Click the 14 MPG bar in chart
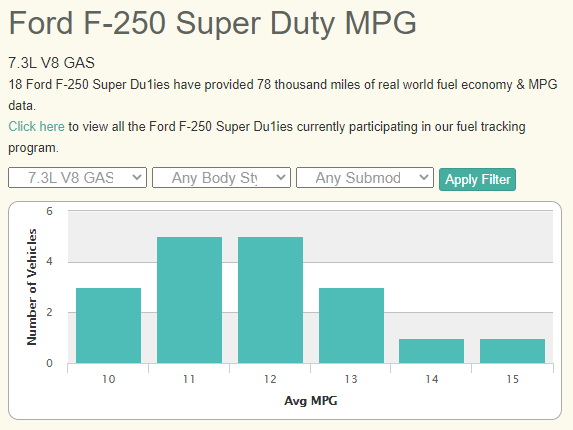573x430 pixels. pos(432,351)
